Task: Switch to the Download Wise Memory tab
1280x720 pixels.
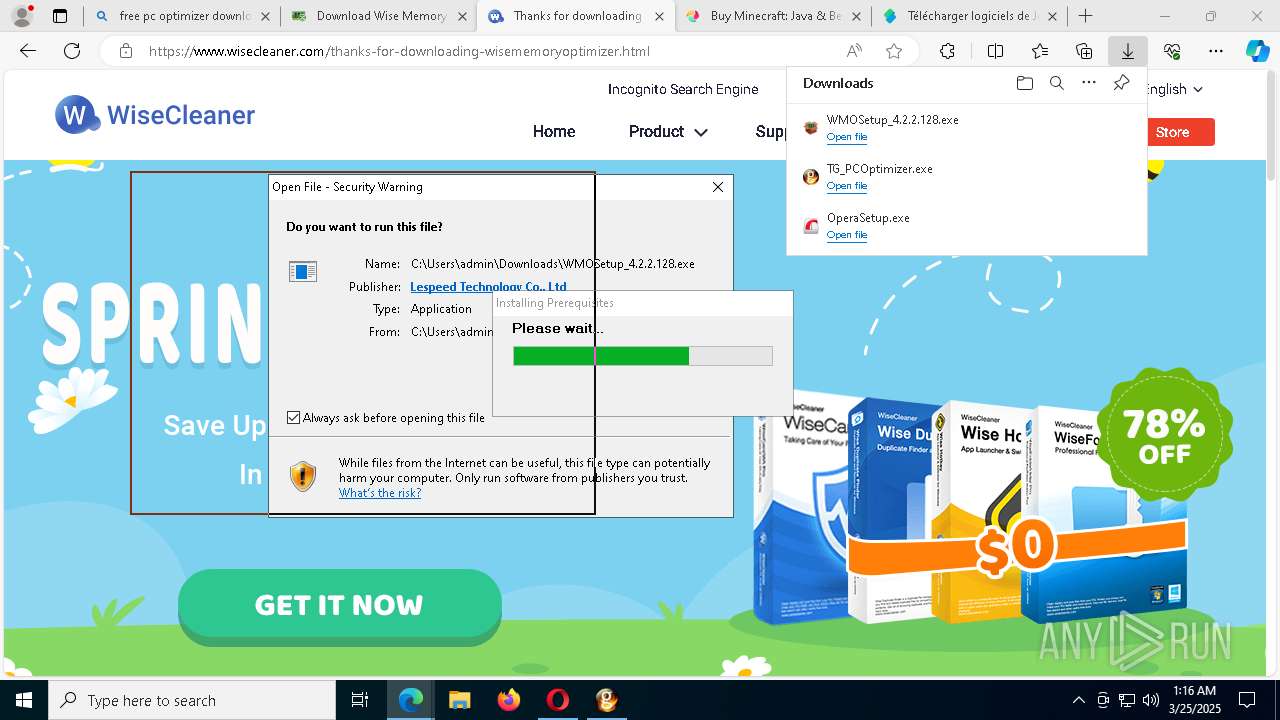Action: [x=379, y=16]
